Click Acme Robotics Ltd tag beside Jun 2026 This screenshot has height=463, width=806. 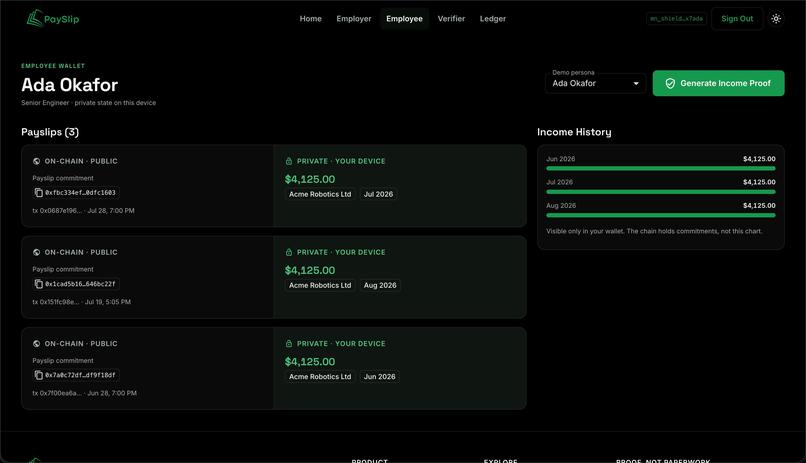(x=320, y=377)
